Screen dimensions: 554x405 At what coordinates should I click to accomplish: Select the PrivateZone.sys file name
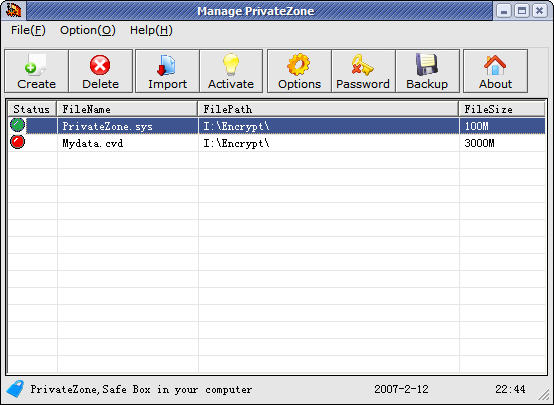click(107, 126)
